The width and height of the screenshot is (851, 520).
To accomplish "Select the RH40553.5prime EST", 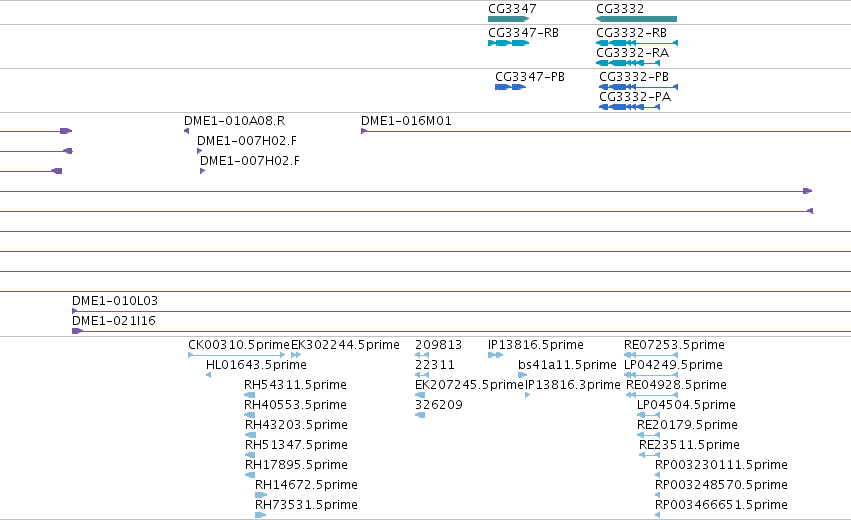I will pos(250,415).
